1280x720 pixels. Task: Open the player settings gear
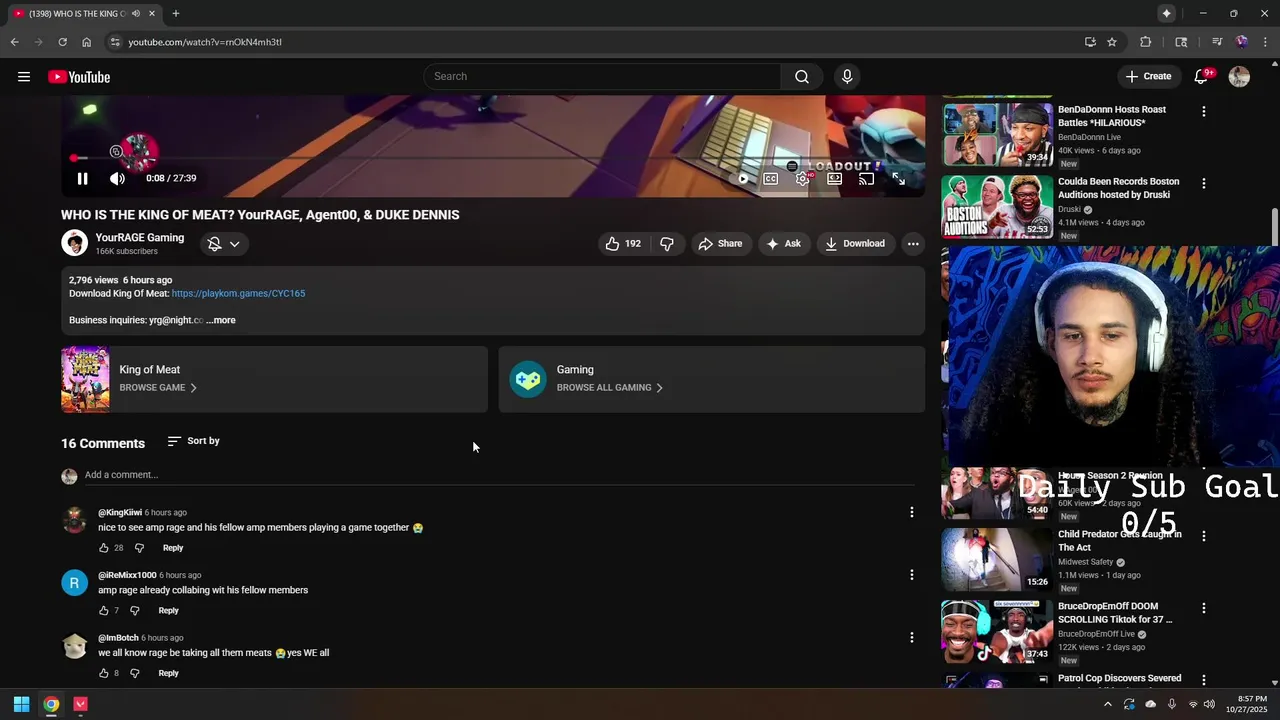803,179
